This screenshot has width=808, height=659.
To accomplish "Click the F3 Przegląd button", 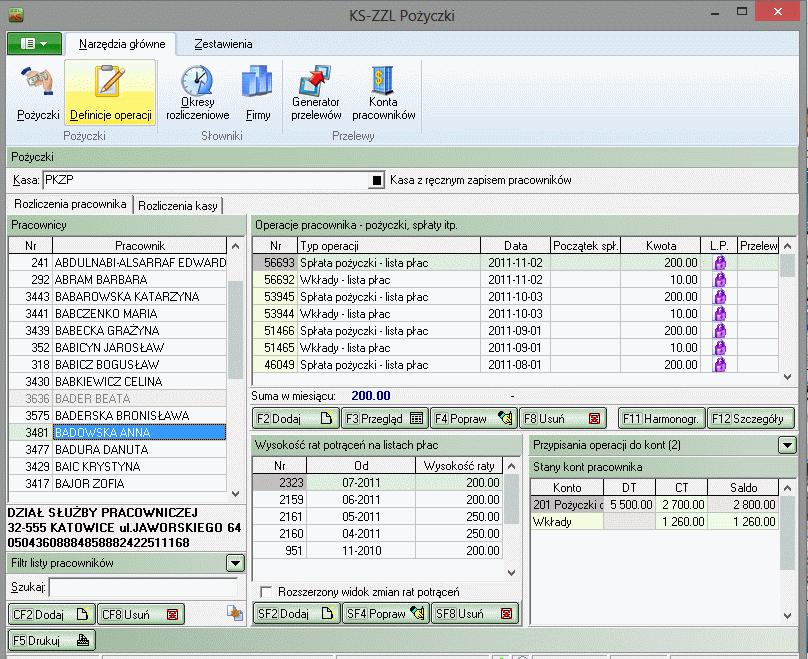I will tap(384, 419).
